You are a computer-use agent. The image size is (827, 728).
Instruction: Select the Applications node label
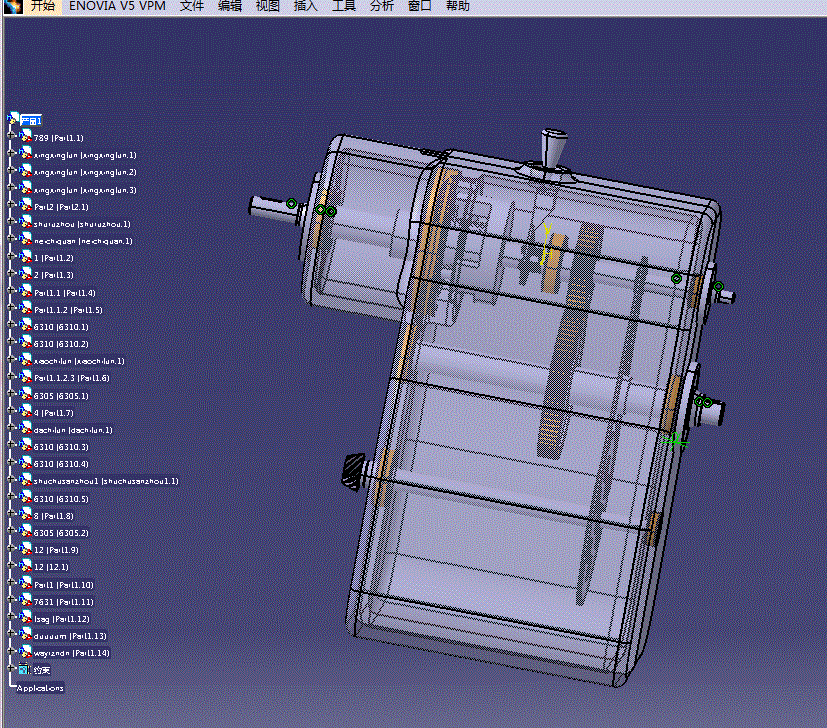click(40, 688)
